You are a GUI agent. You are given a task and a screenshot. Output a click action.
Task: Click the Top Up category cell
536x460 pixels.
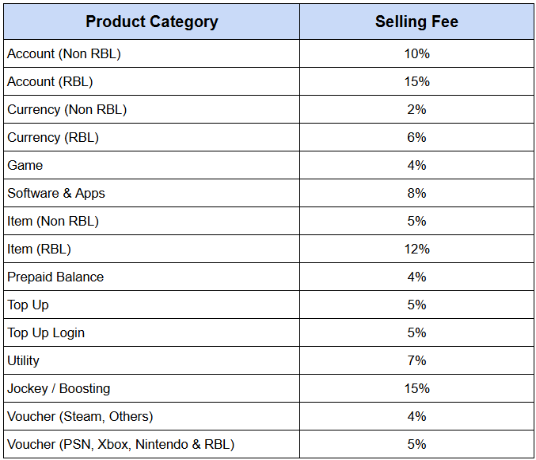(x=151, y=305)
